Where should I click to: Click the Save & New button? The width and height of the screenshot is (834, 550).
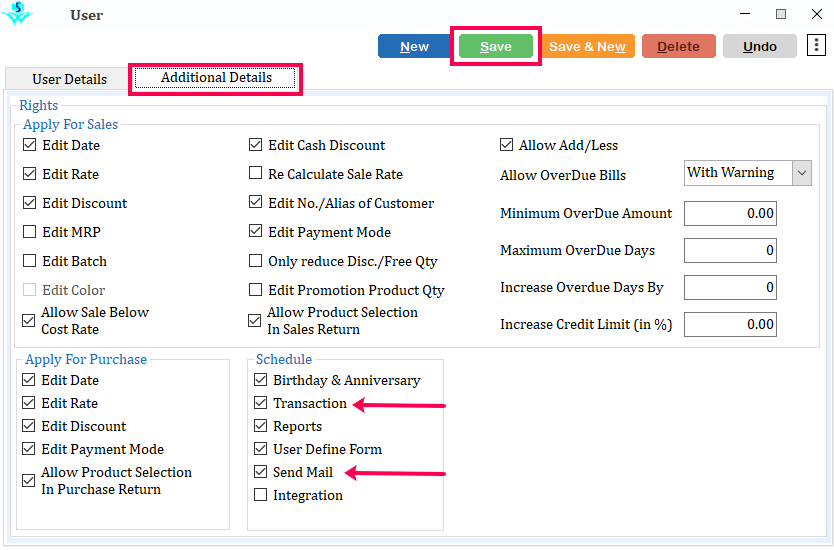tap(587, 46)
